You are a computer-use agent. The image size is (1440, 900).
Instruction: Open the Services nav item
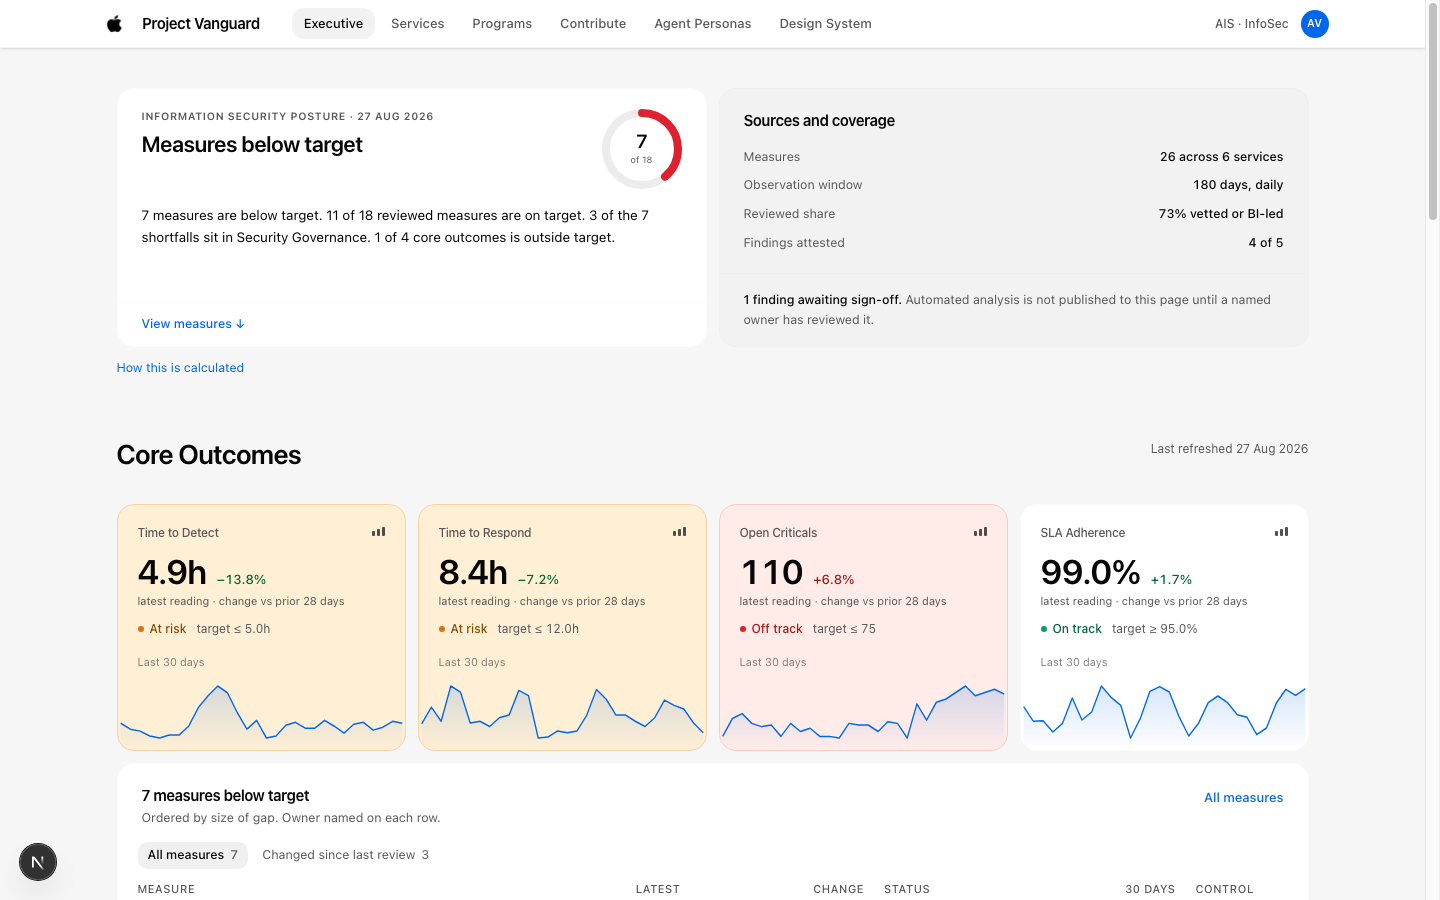pos(417,23)
